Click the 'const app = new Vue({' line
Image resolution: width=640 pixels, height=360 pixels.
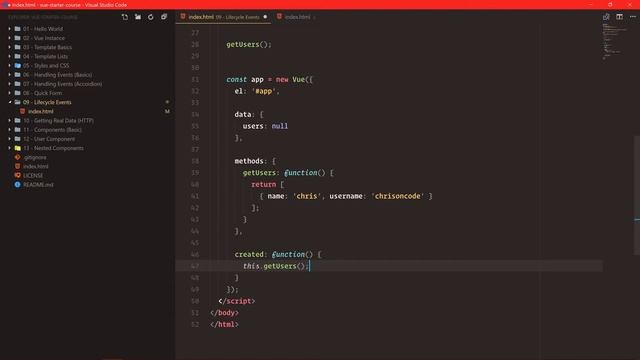pyautogui.click(x=269, y=80)
